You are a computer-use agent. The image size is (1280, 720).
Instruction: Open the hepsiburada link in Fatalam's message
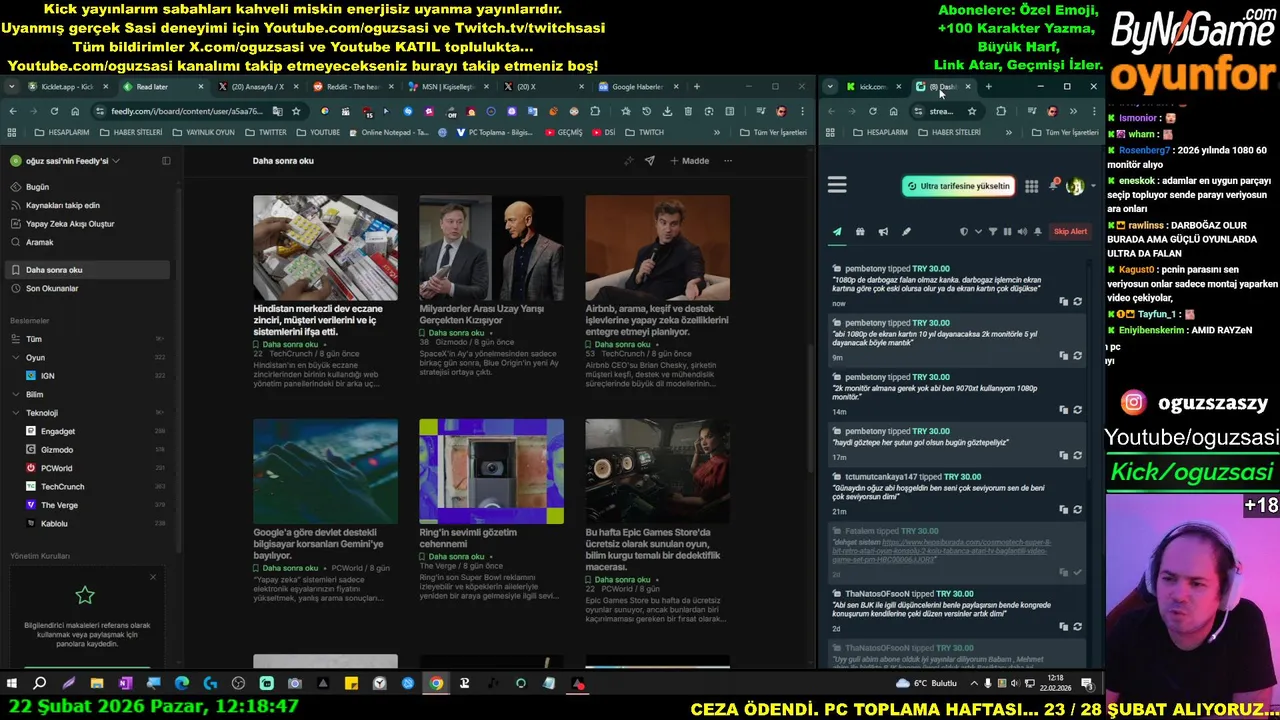pos(941,552)
